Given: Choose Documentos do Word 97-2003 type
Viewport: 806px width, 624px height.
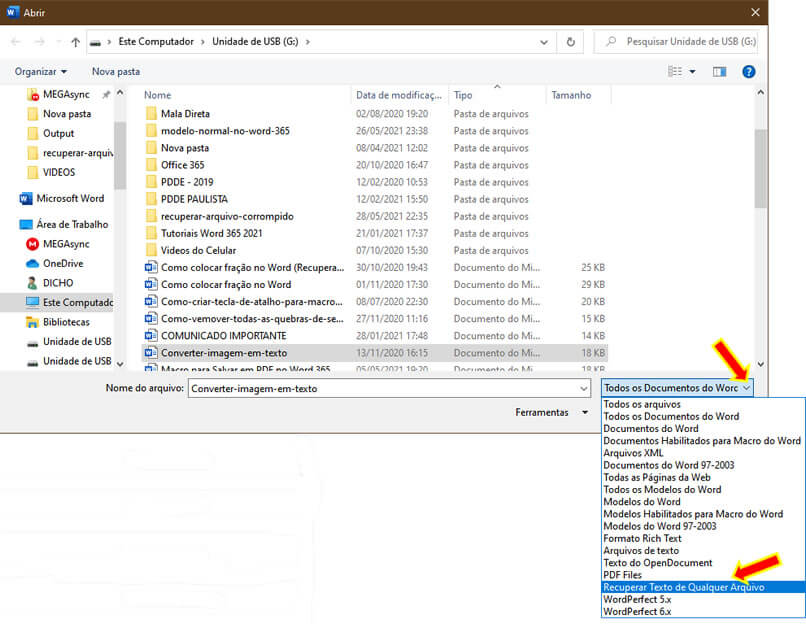Looking at the screenshot, I should coord(668,465).
